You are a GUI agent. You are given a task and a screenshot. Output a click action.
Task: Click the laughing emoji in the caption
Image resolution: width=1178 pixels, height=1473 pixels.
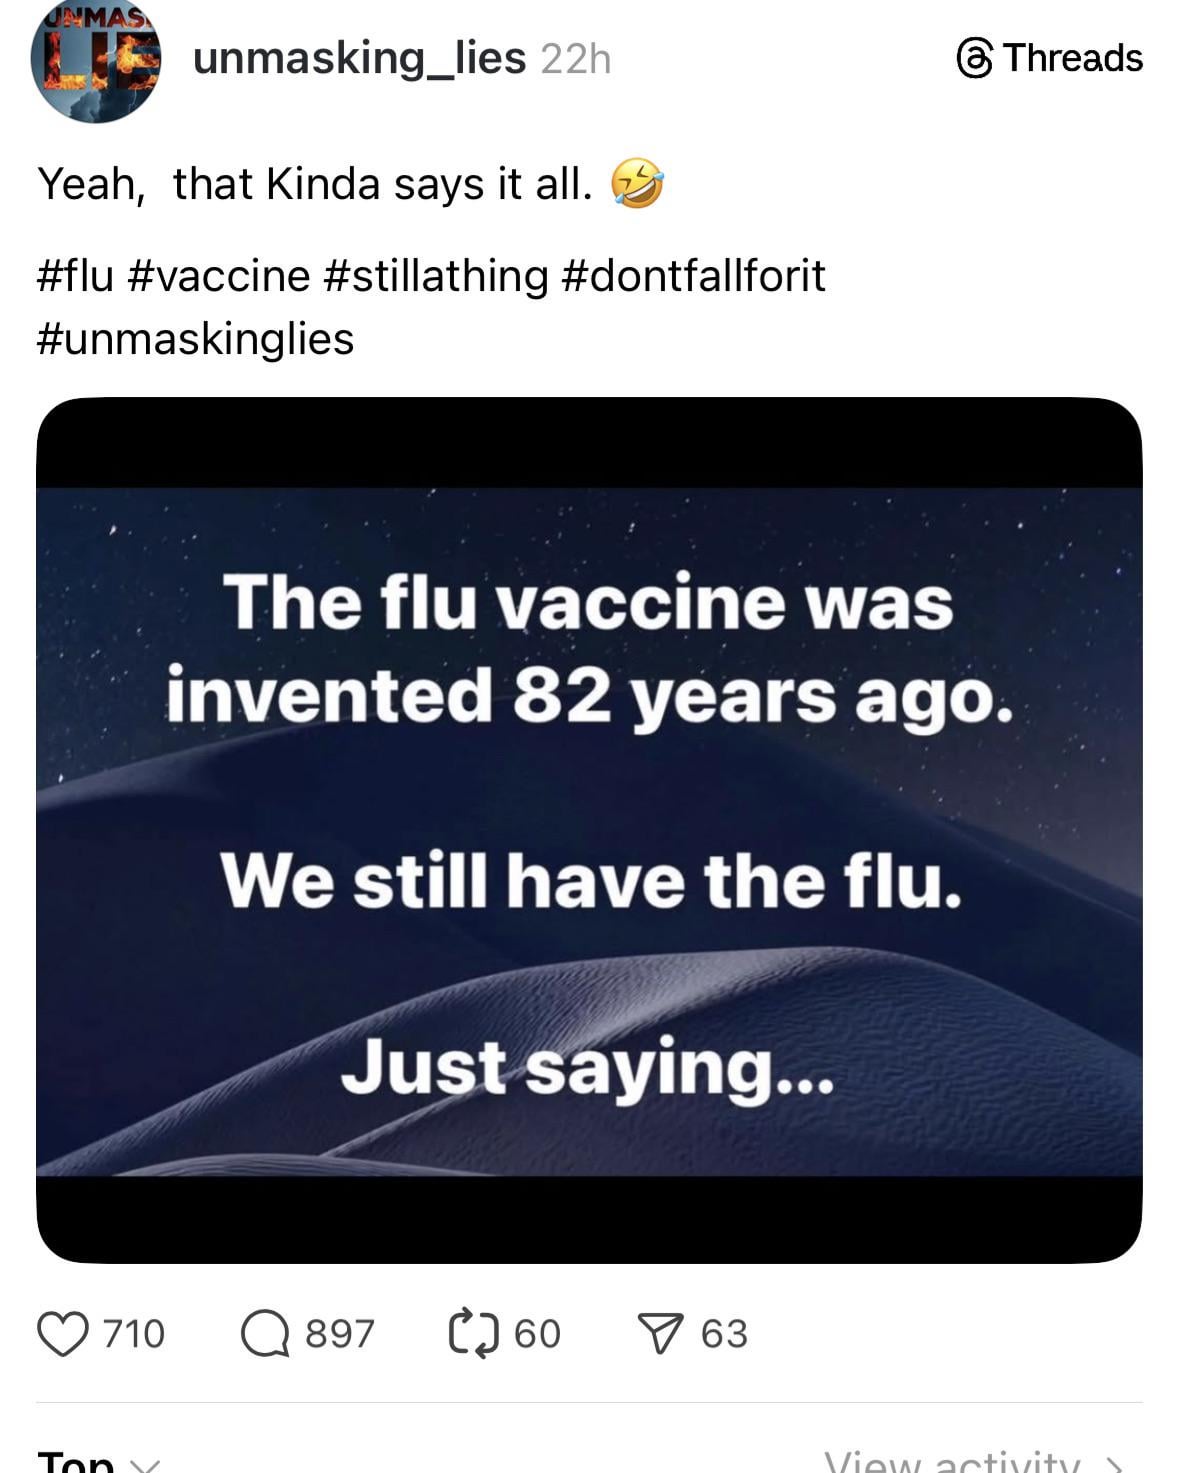pyautogui.click(x=637, y=184)
